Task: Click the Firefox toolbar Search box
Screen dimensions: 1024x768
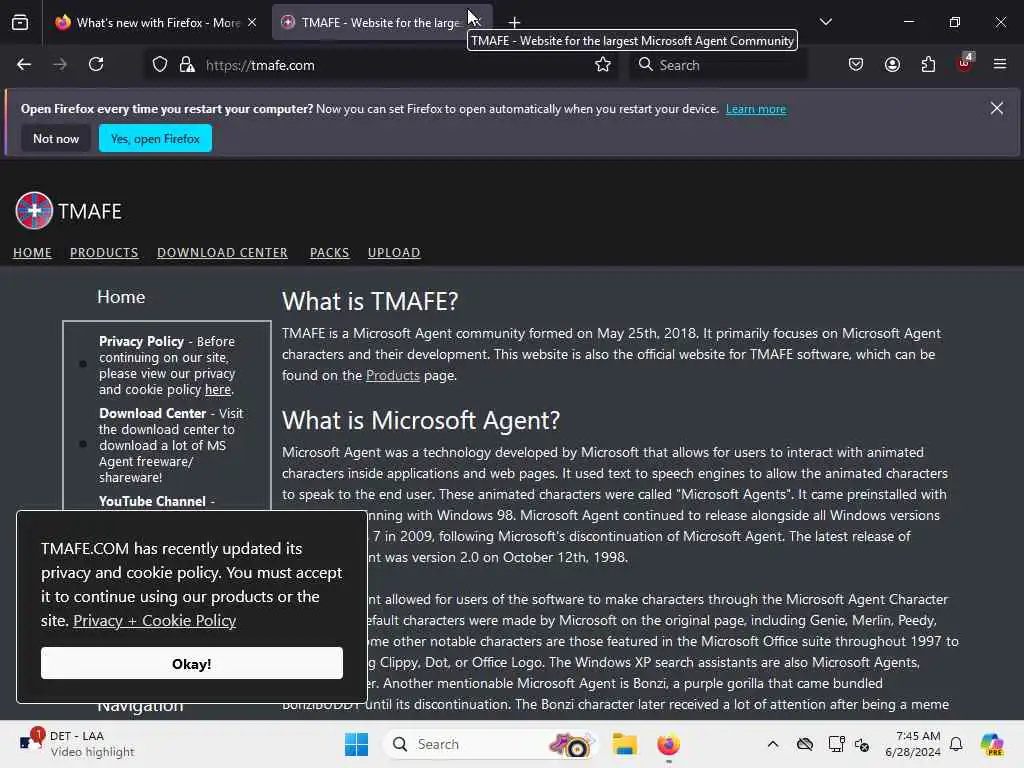Action: coord(718,65)
